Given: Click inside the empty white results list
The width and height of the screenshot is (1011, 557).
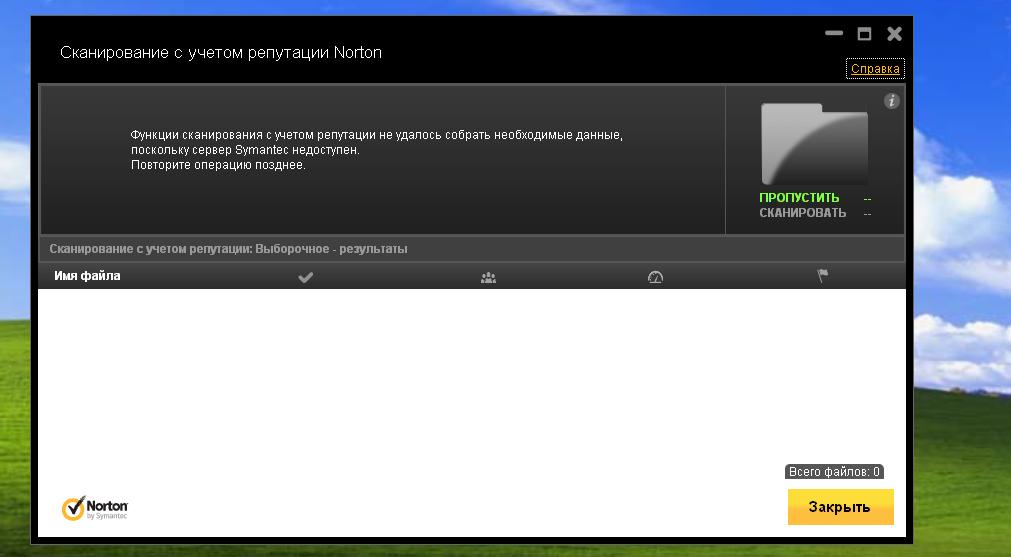Looking at the screenshot, I should click(470, 380).
